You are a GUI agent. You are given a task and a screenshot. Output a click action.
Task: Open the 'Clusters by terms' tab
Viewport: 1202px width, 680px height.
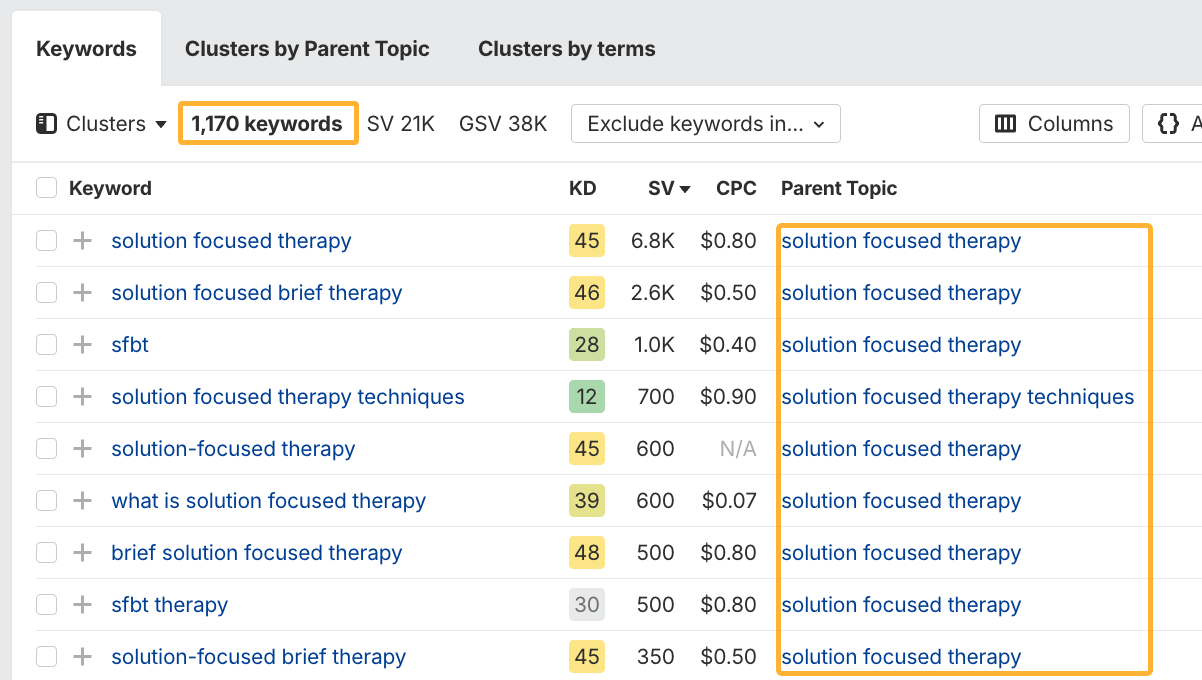[x=567, y=49]
